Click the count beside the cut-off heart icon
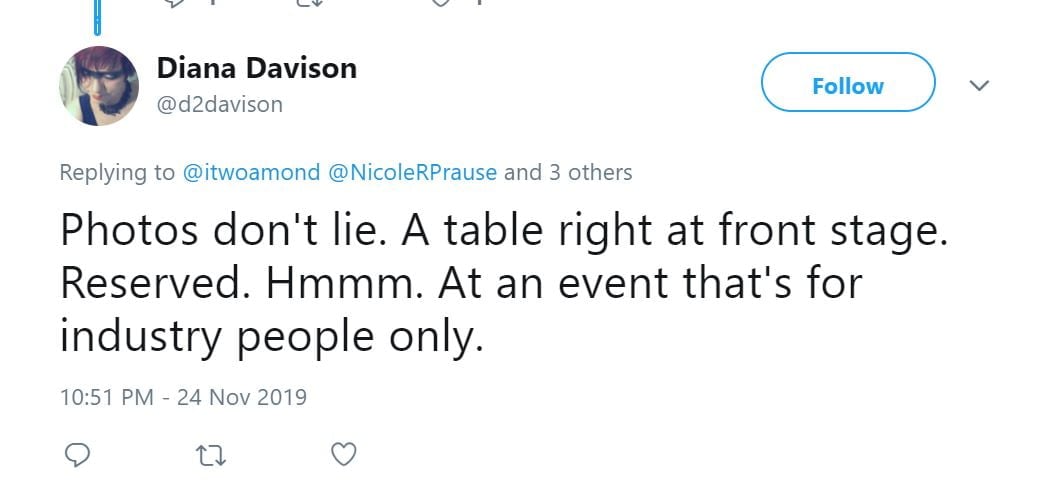This screenshot has height=483, width=1042. (x=478, y=2)
